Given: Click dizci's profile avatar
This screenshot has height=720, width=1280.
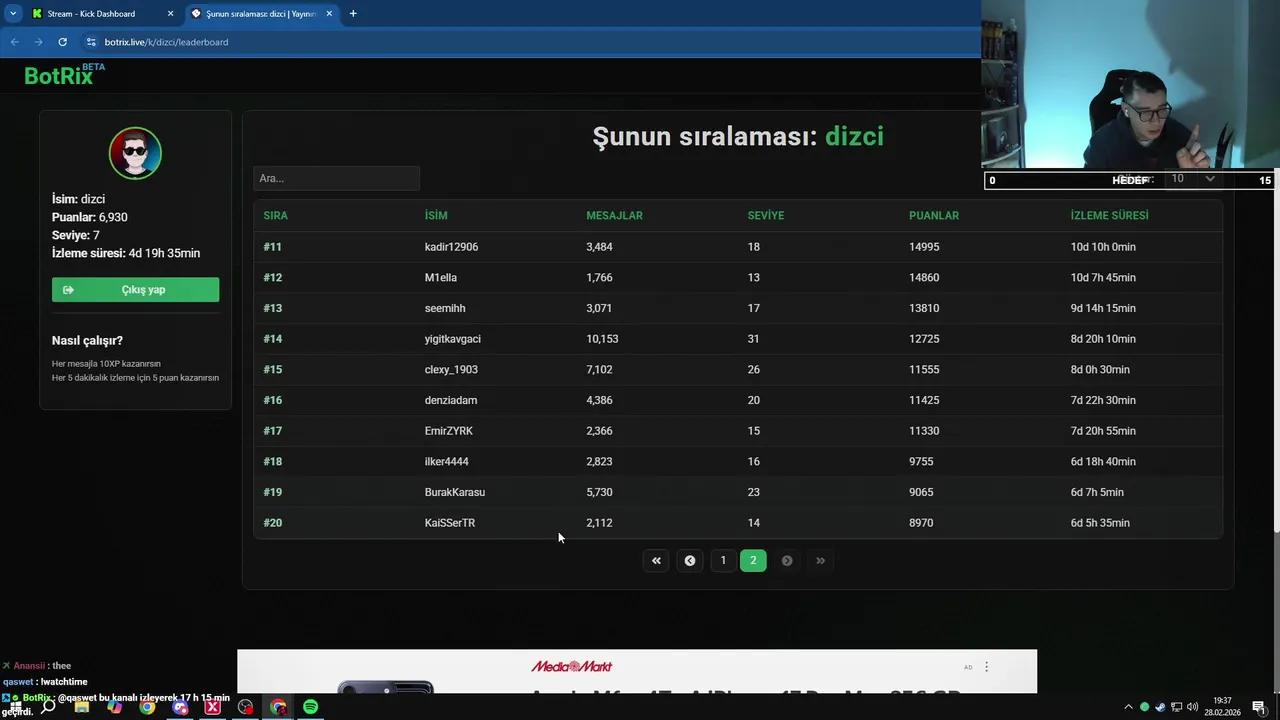Looking at the screenshot, I should 135,153.
